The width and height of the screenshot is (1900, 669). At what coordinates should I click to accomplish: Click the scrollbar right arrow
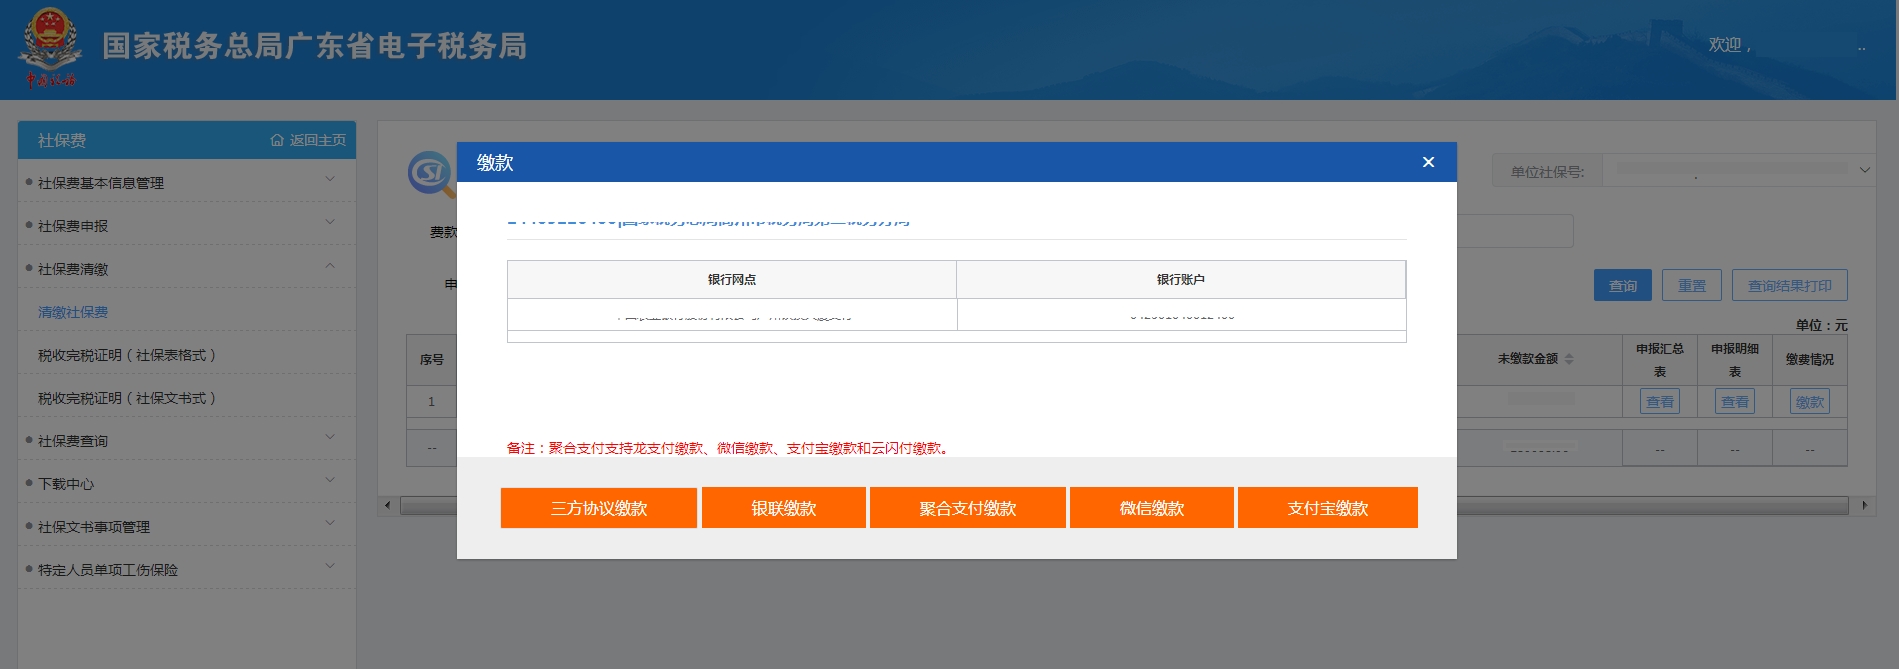point(1864,506)
